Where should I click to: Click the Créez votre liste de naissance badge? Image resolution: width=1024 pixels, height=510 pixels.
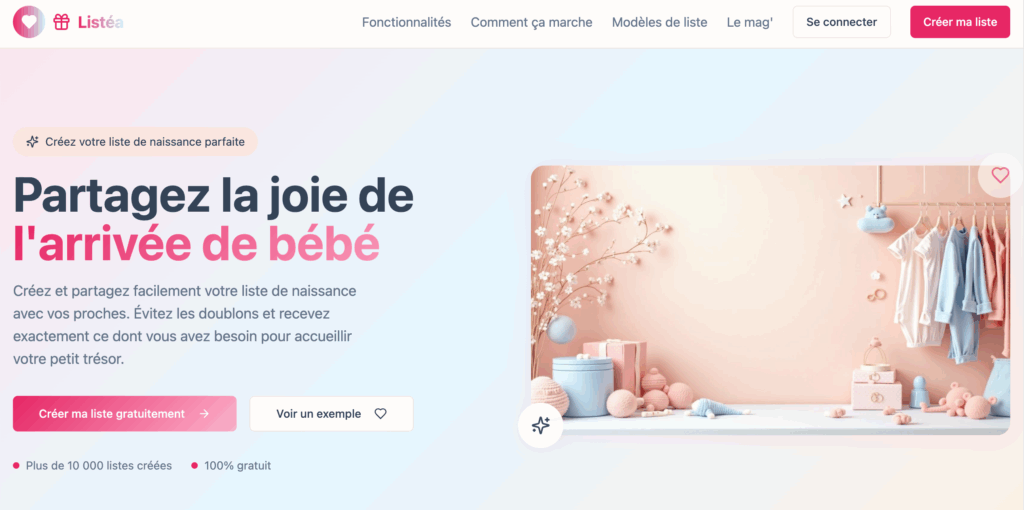click(x=135, y=142)
